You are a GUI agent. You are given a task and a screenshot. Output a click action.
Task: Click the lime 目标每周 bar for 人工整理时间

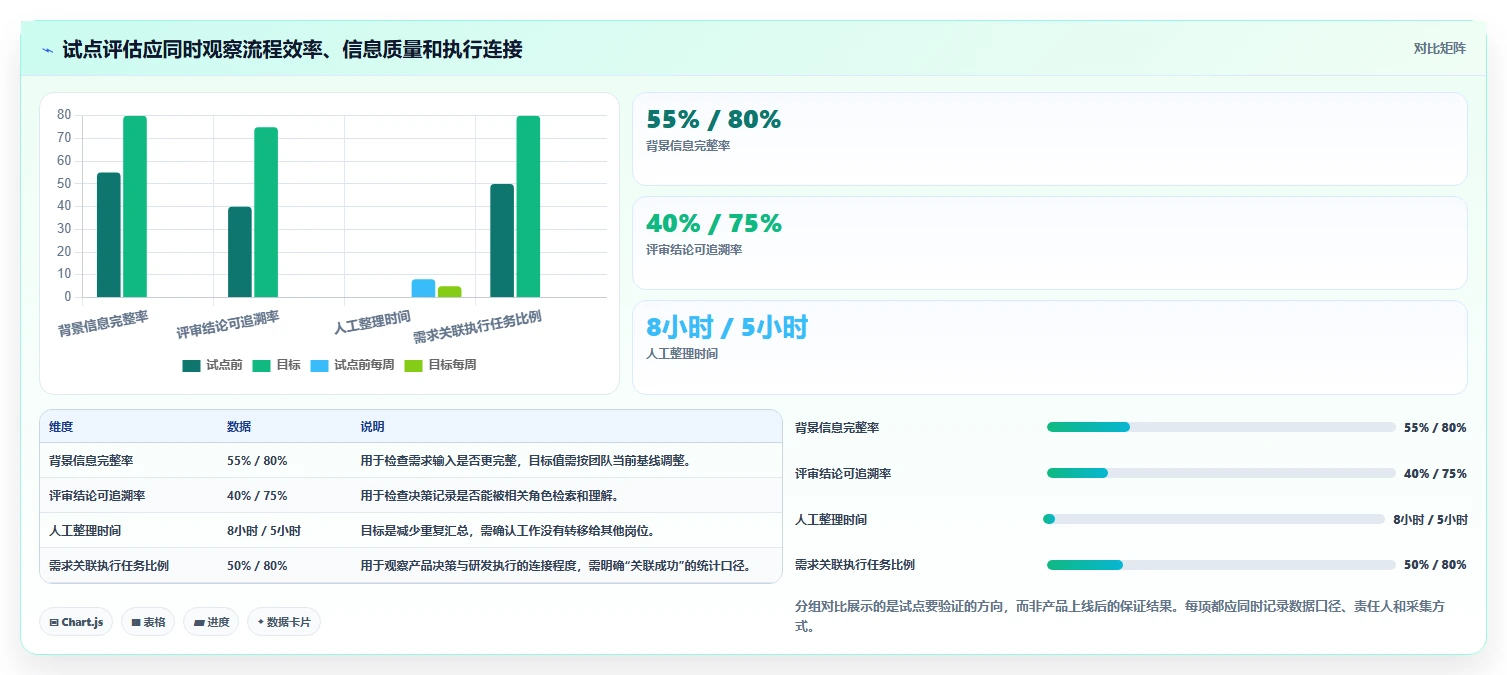449,292
